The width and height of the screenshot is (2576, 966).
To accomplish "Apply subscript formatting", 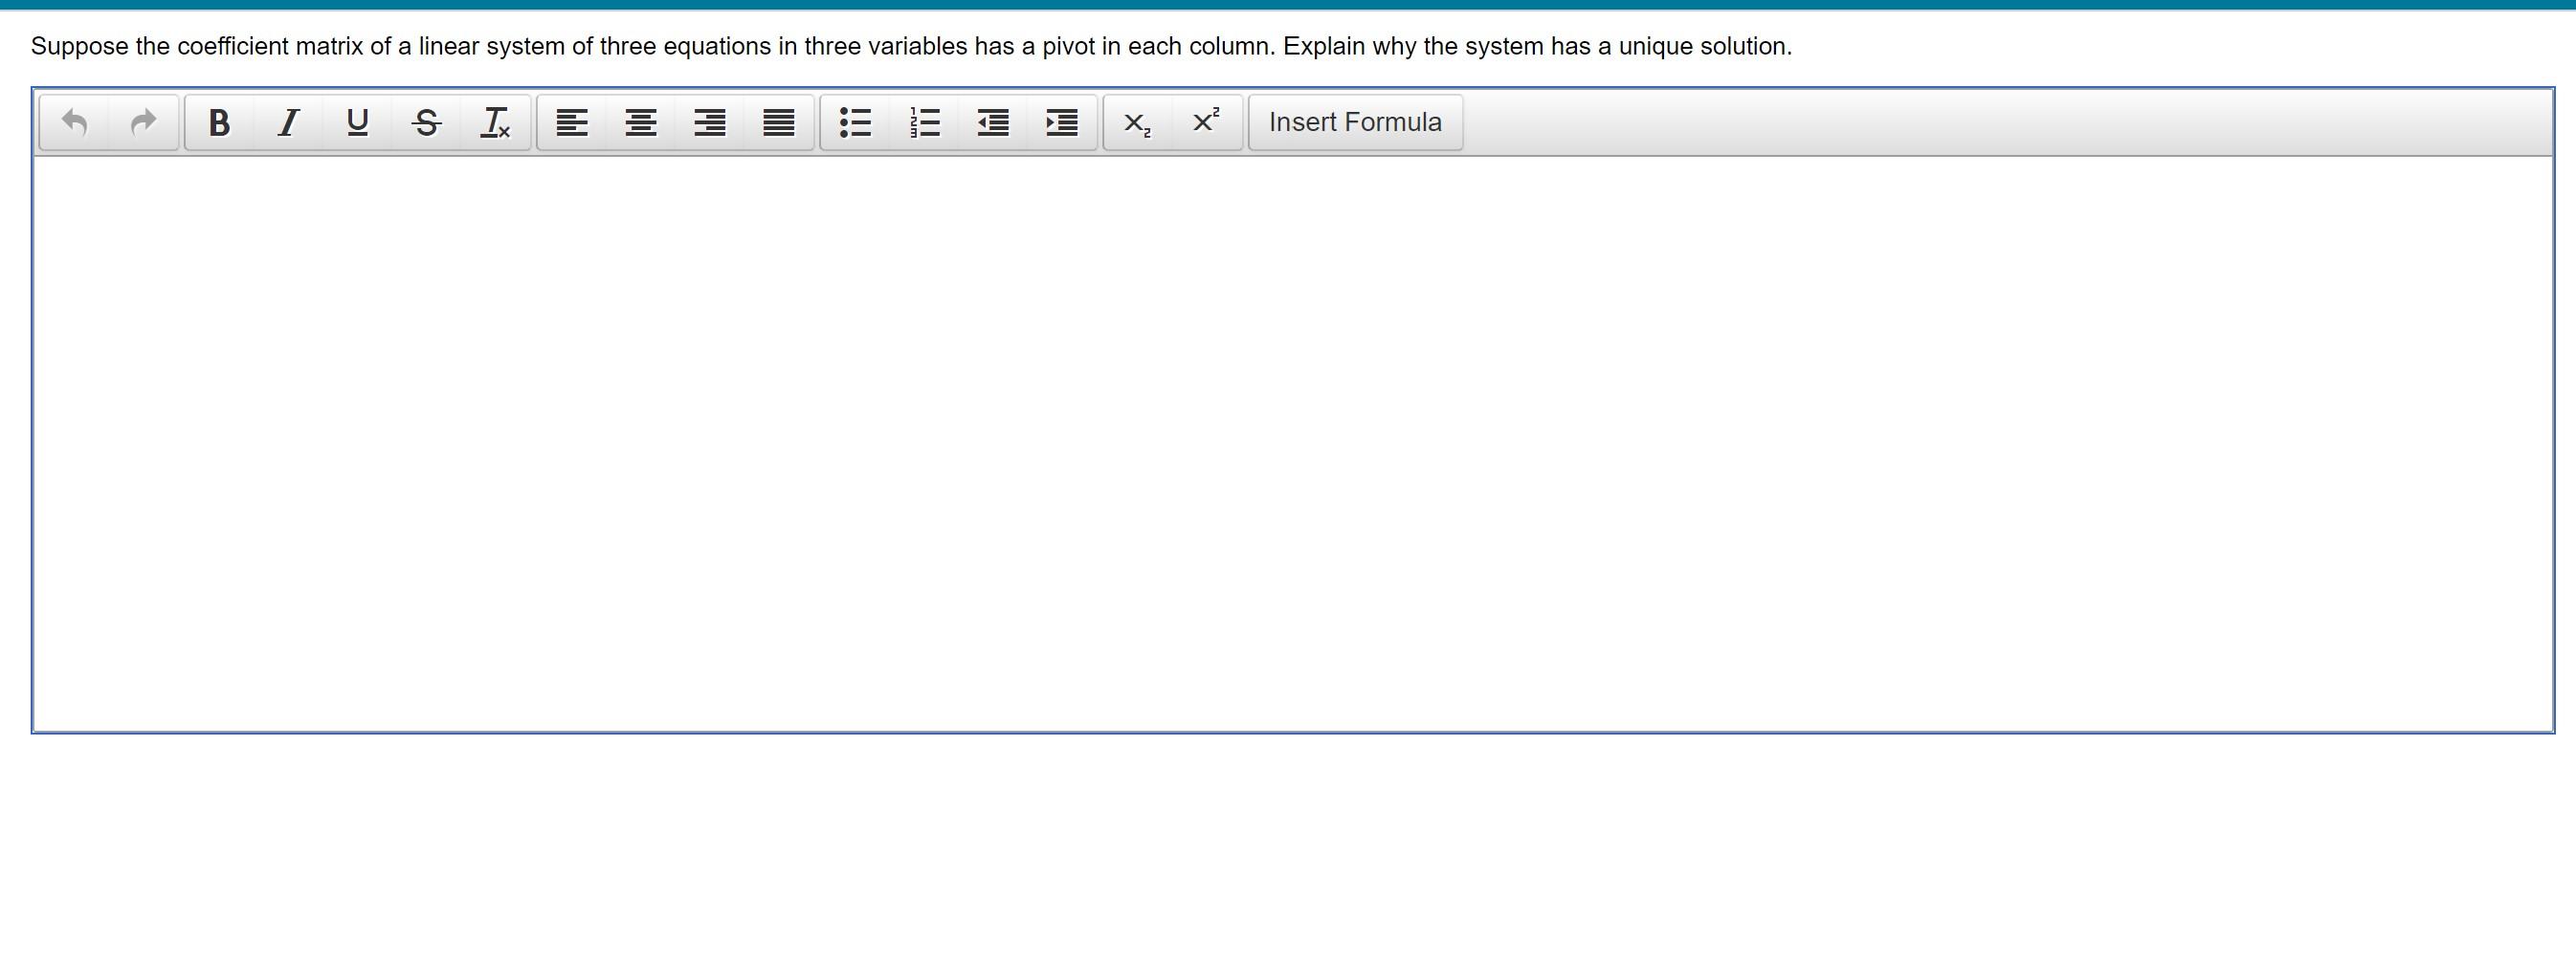I will (1137, 122).
